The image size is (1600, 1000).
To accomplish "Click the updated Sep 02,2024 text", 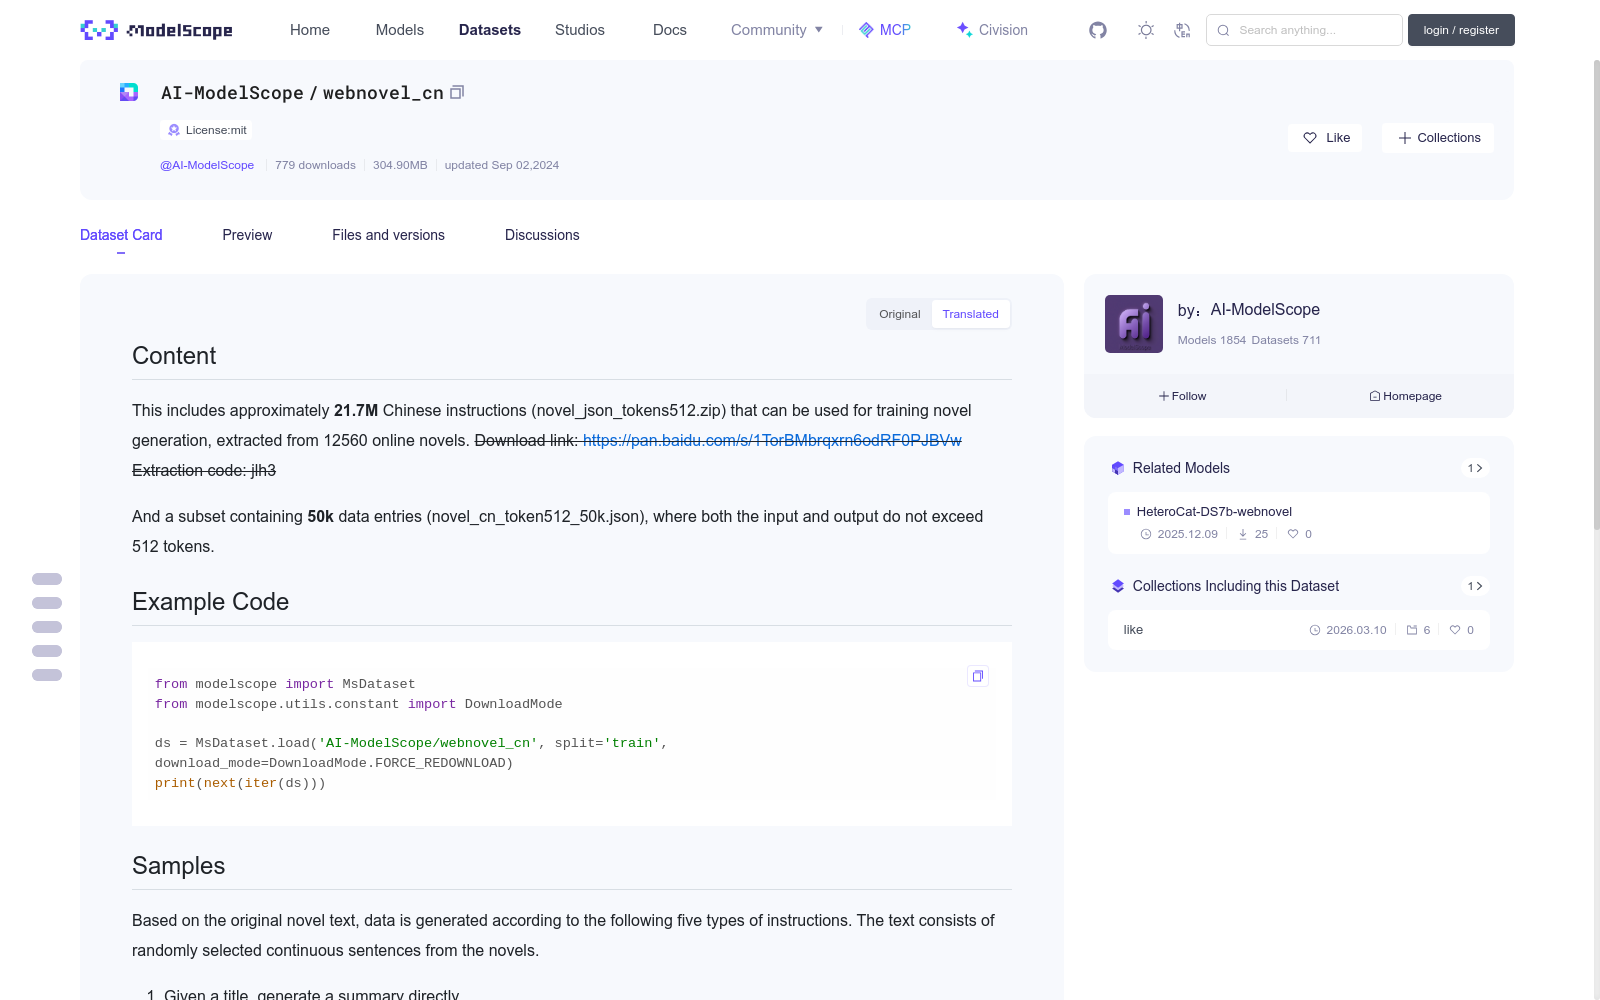I will (502, 165).
